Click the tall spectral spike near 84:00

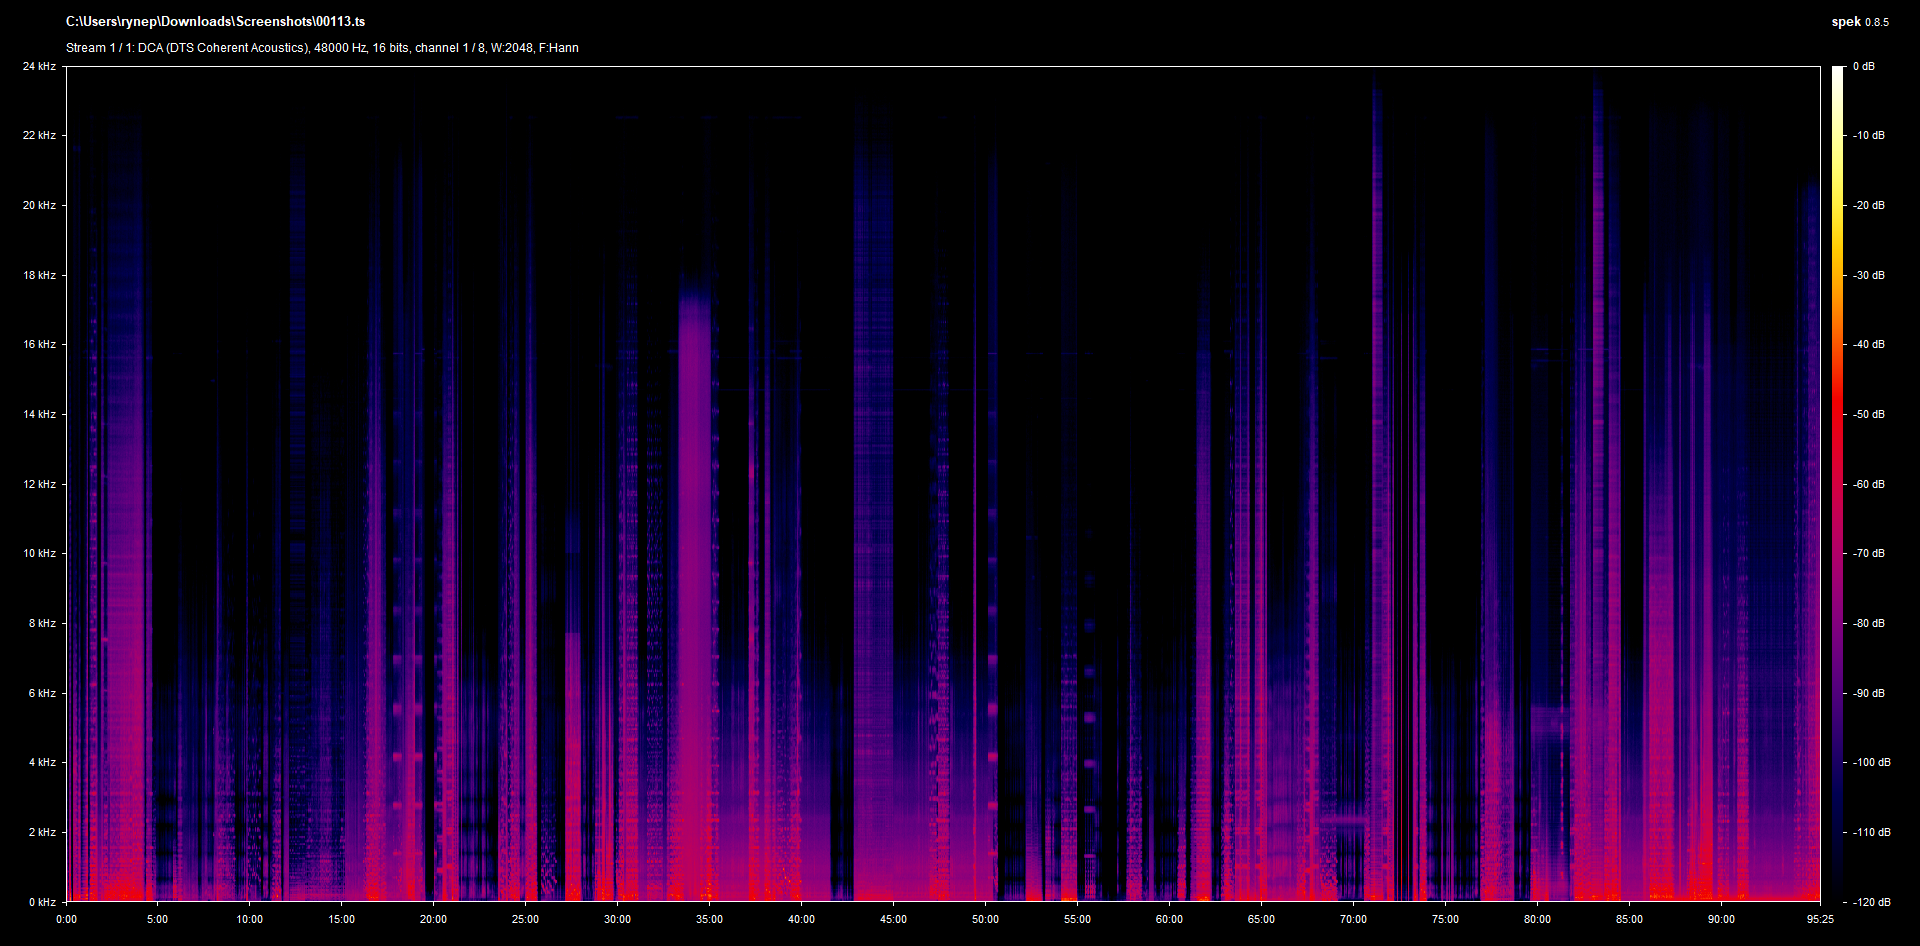pos(1598,490)
